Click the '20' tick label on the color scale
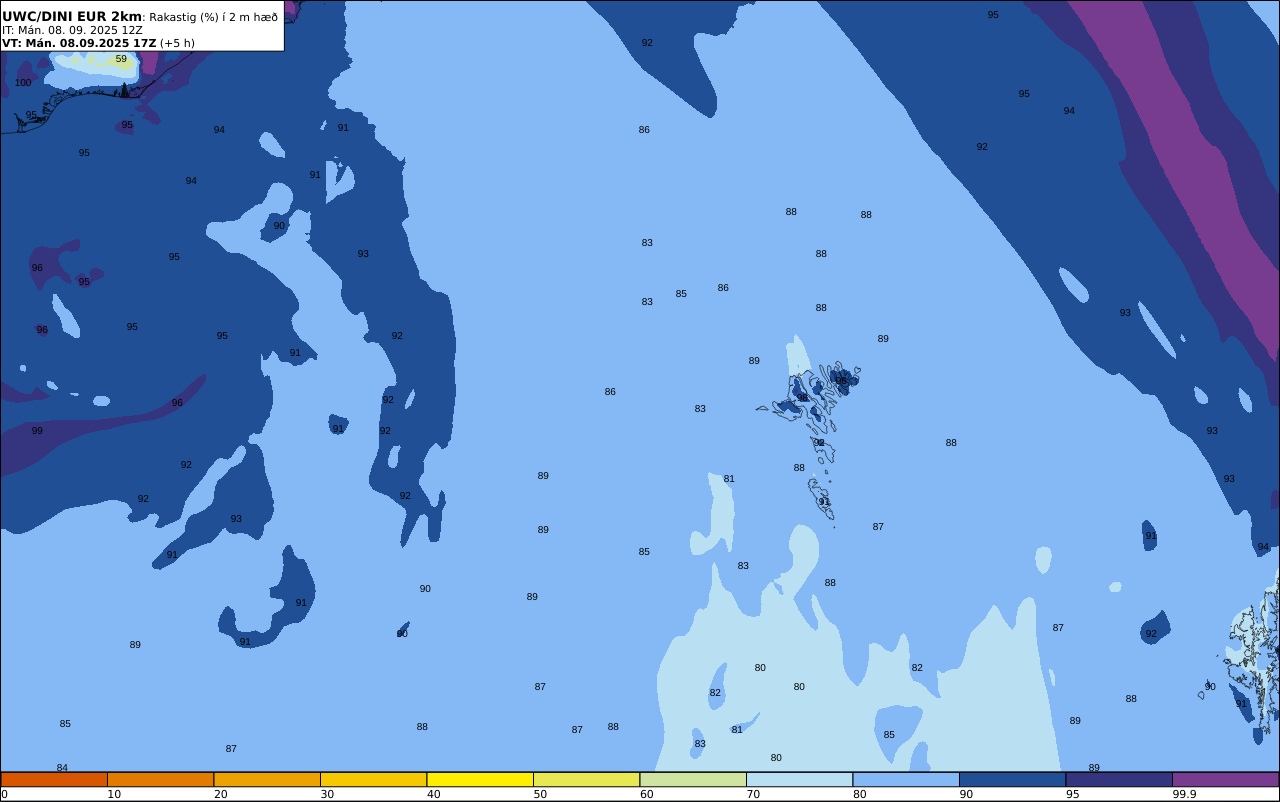 coord(221,794)
